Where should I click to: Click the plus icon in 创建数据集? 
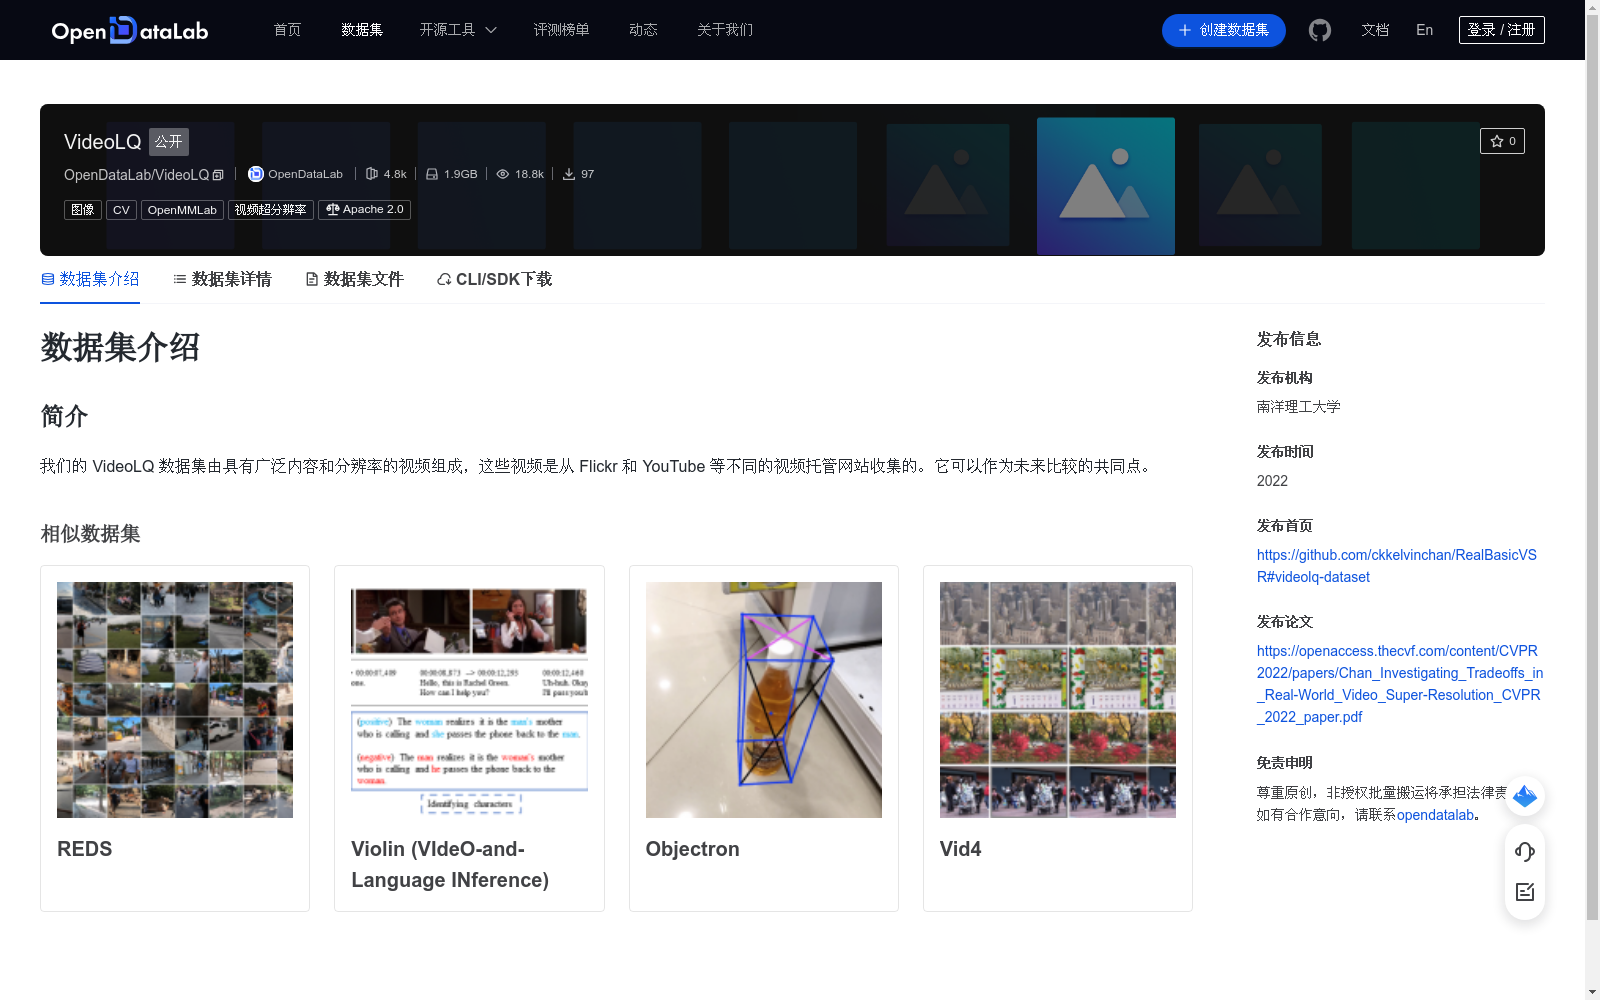[1185, 30]
